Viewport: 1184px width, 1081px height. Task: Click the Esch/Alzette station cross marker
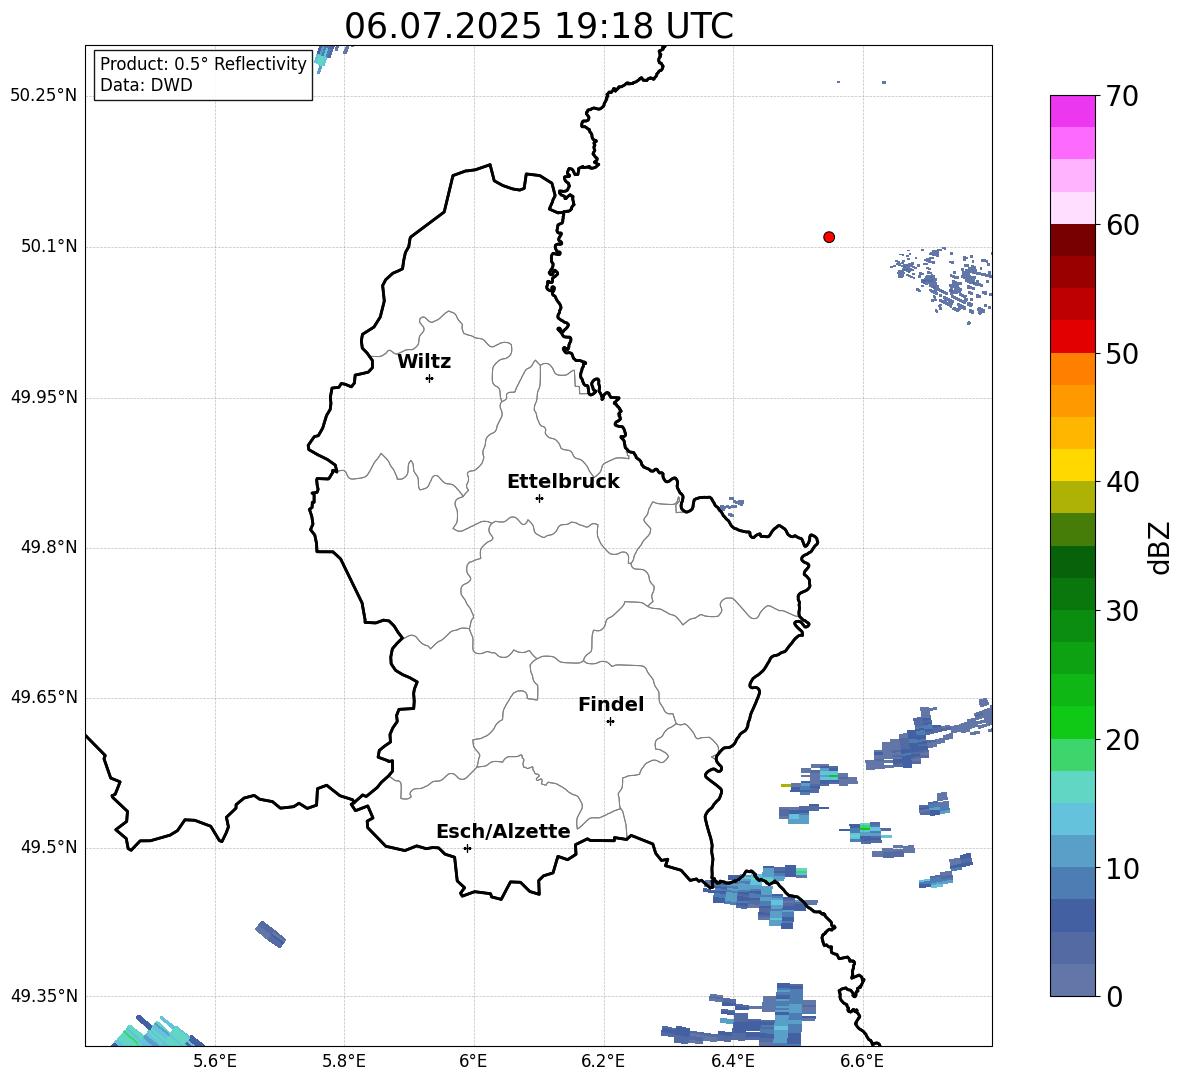pyautogui.click(x=467, y=848)
